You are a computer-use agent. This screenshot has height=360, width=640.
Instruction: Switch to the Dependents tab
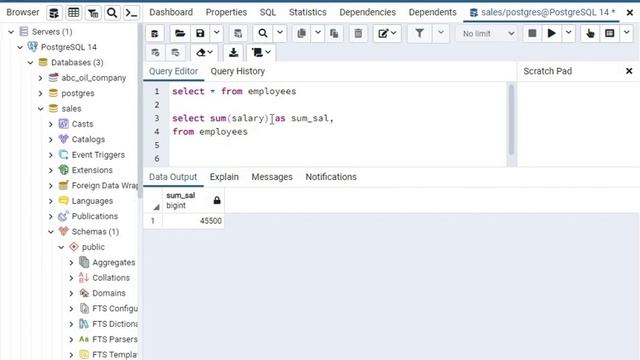click(x=433, y=12)
